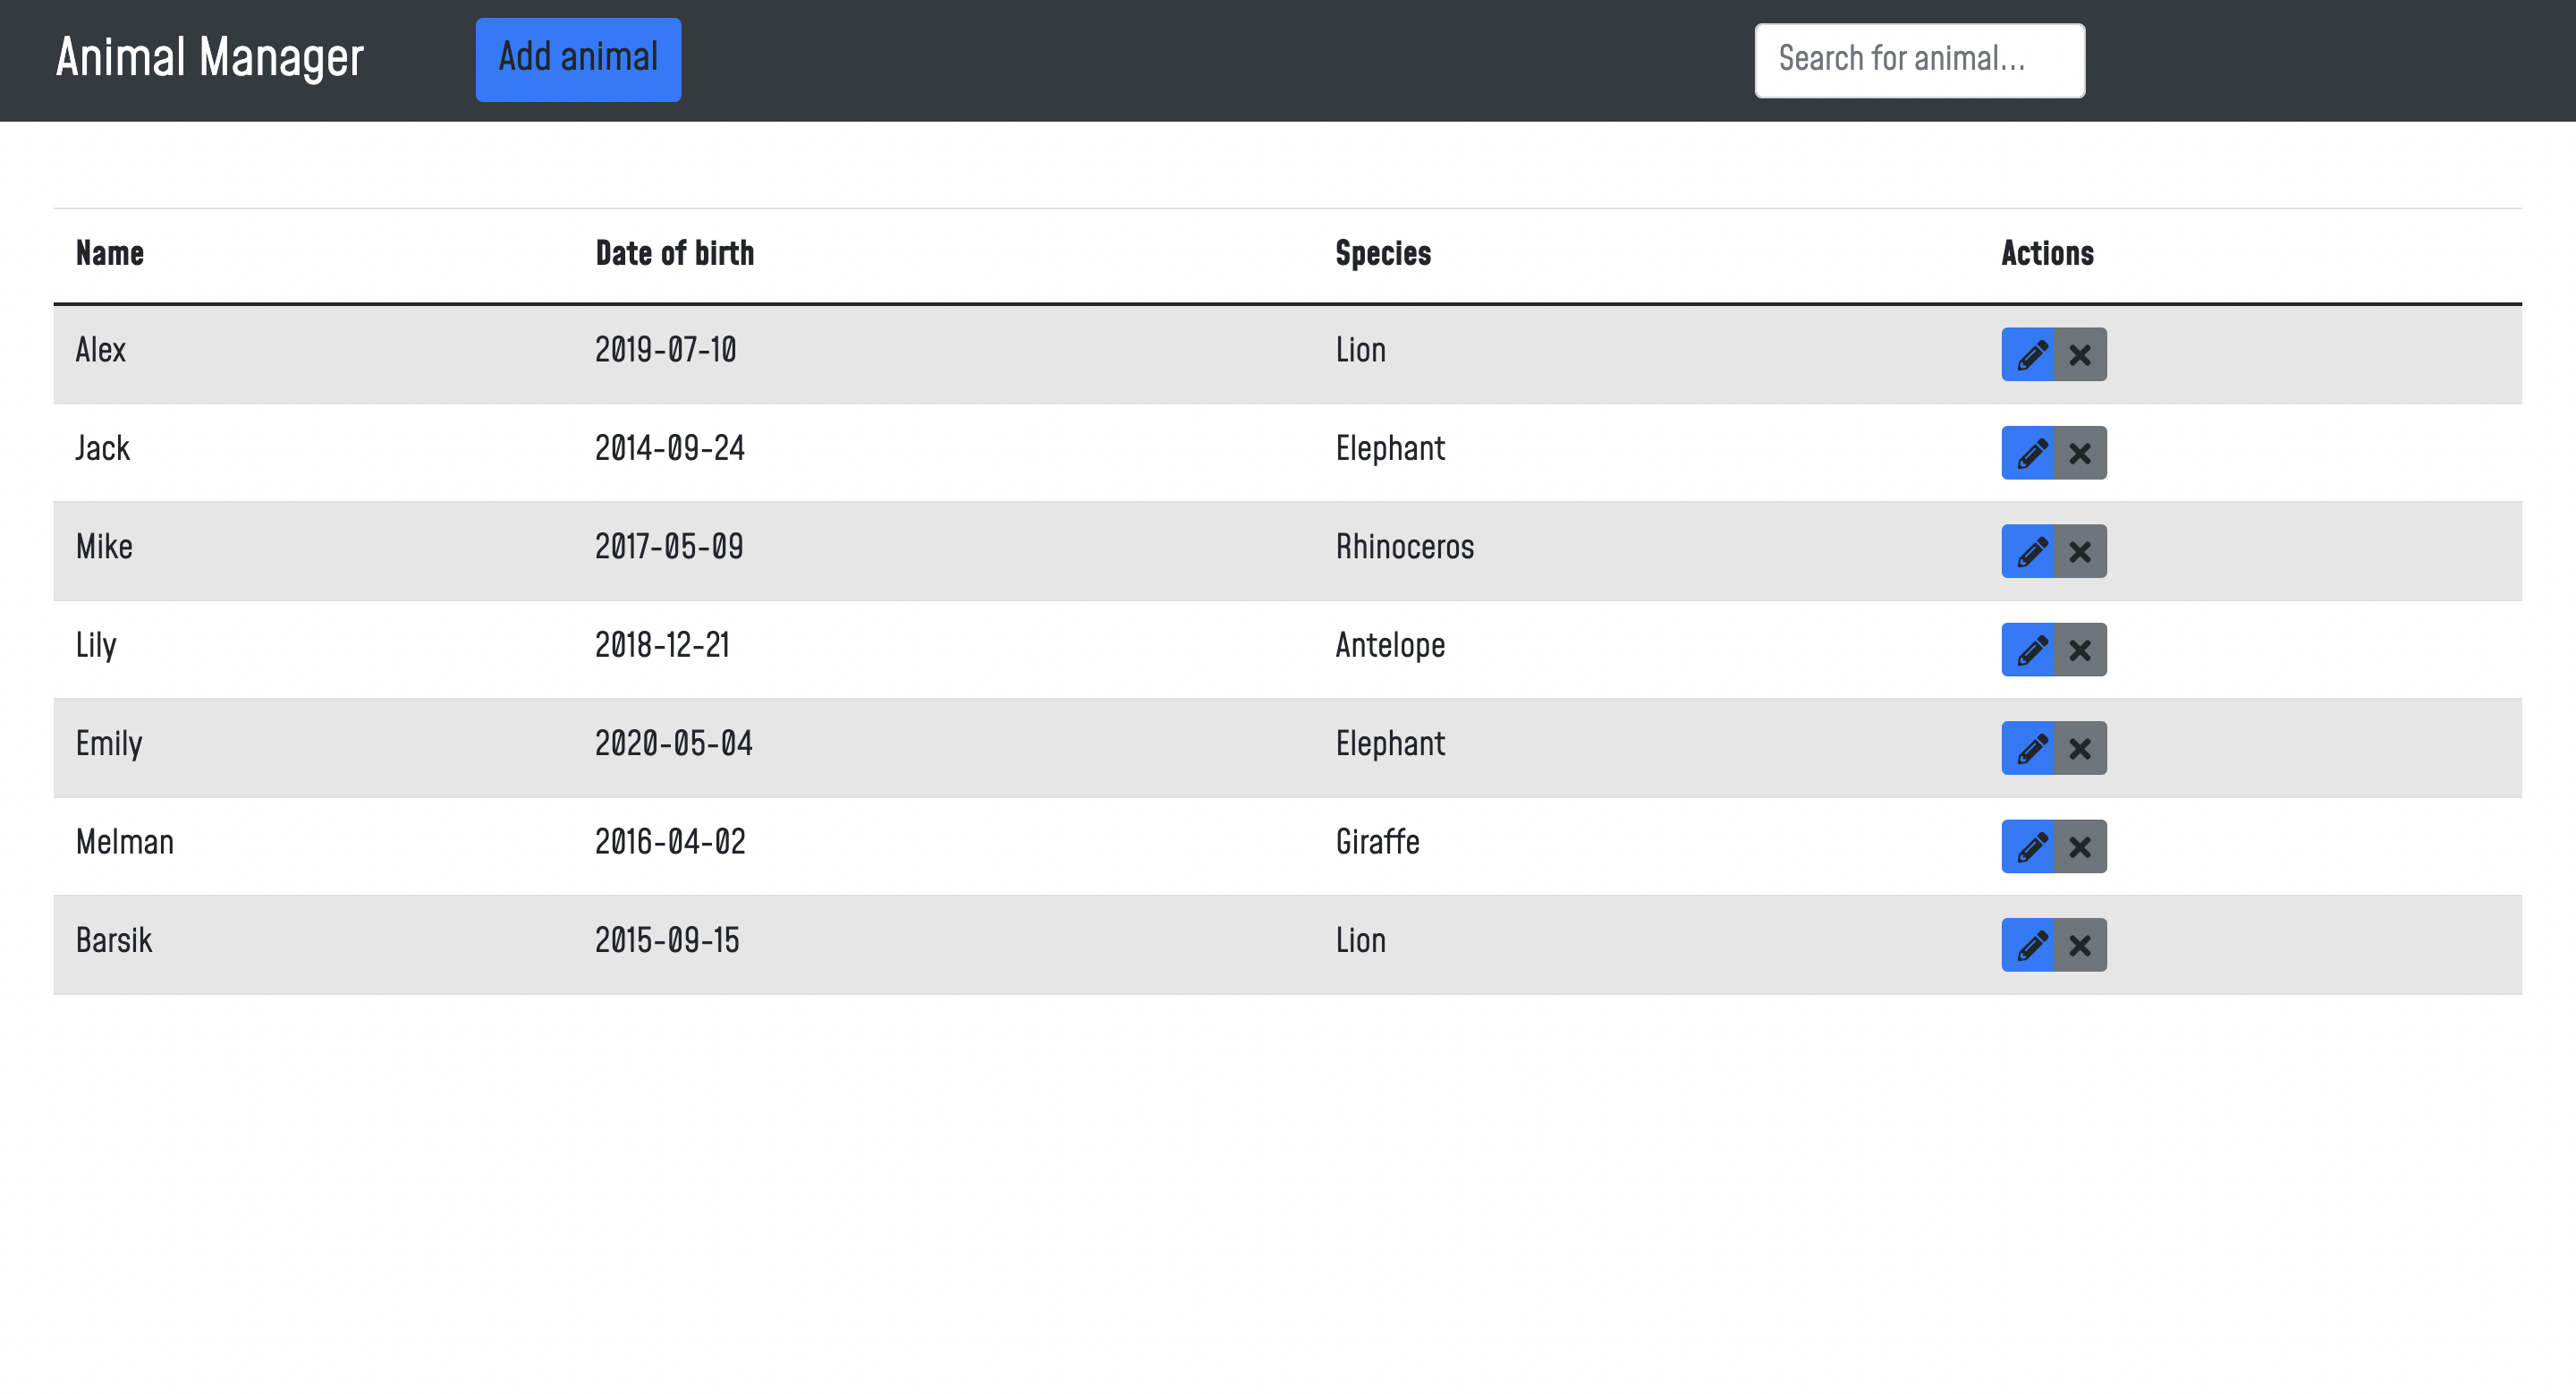This screenshot has height=1394, width=2576.
Task: Click the Add animal button
Action: click(578, 59)
